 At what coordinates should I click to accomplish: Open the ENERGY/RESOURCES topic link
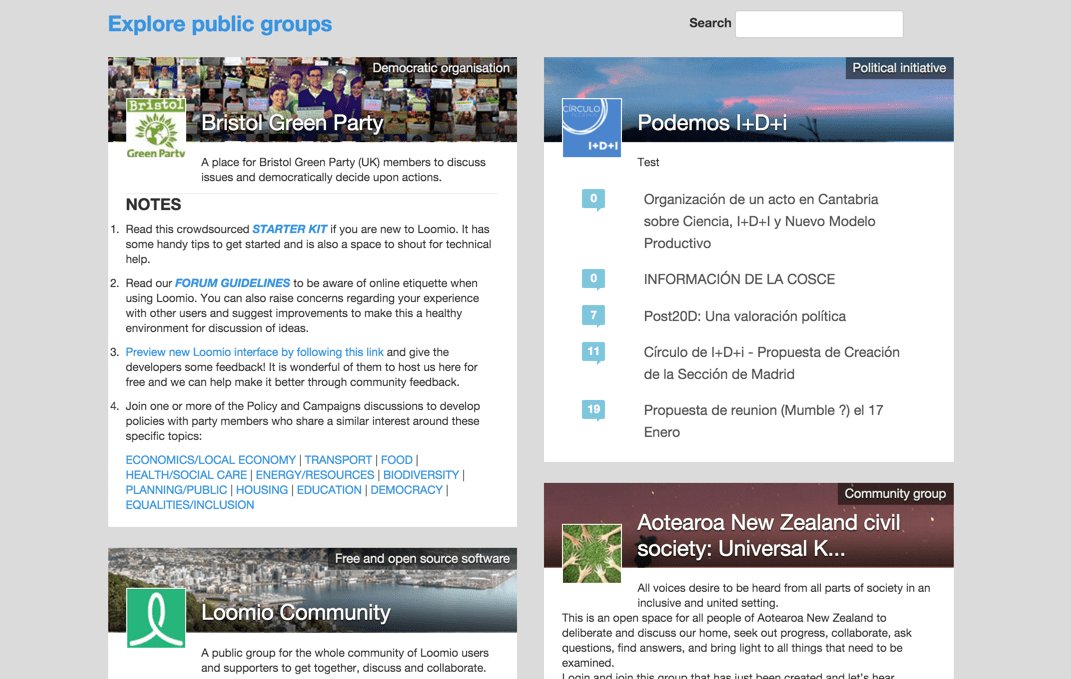point(315,475)
